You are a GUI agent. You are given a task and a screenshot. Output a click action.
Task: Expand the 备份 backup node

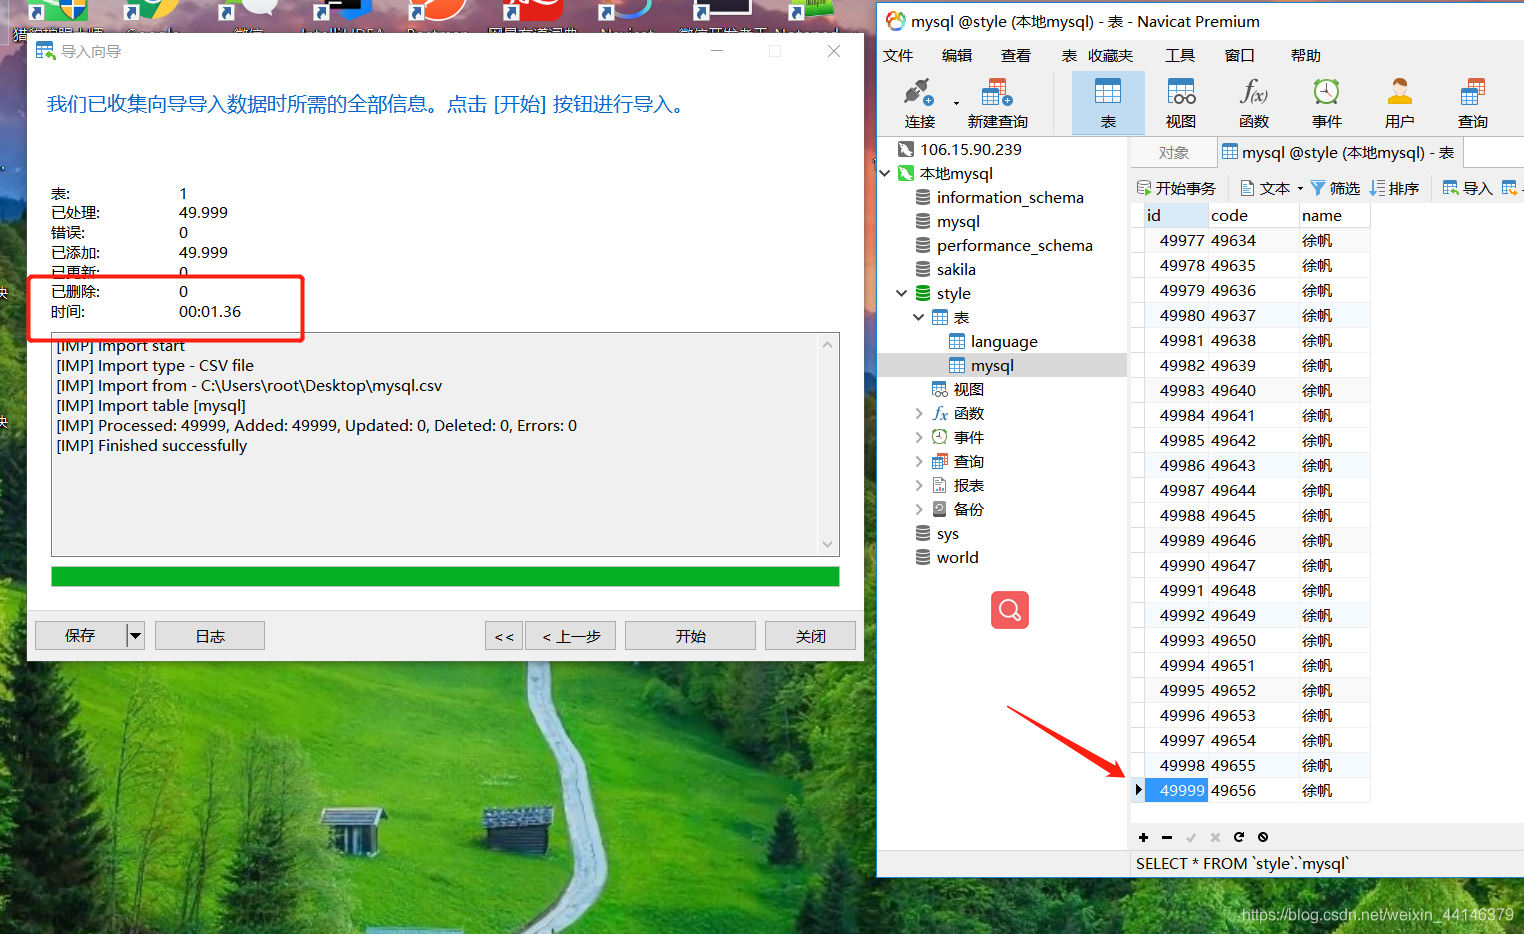coord(918,509)
